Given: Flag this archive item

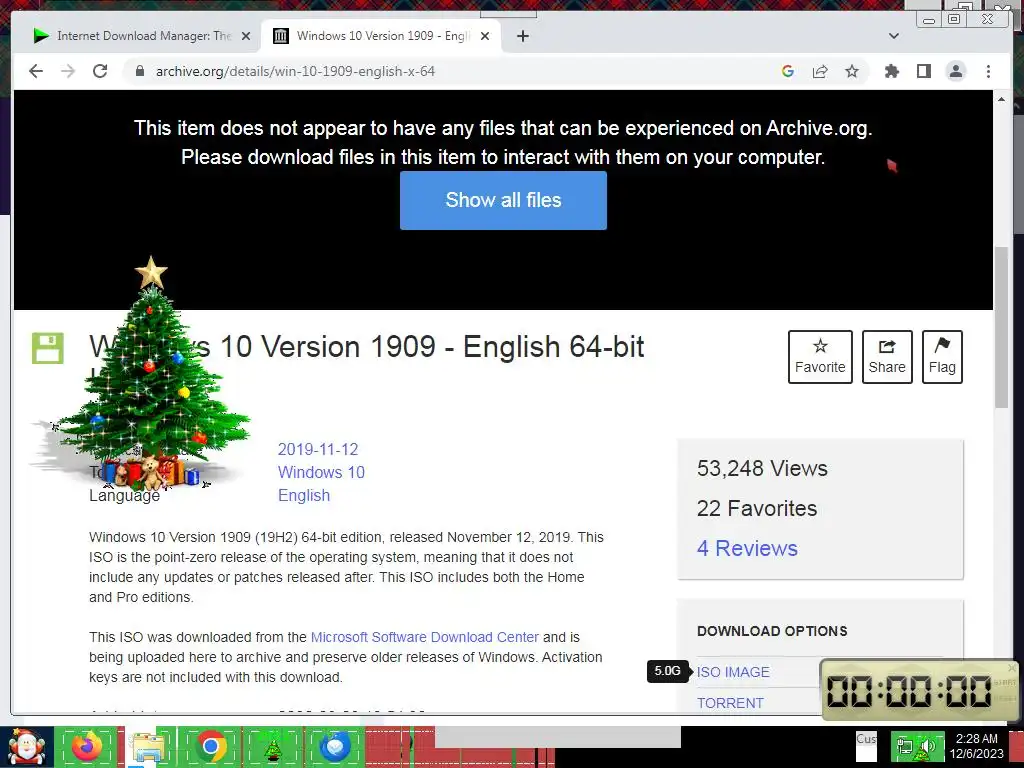Looking at the screenshot, I should (942, 357).
